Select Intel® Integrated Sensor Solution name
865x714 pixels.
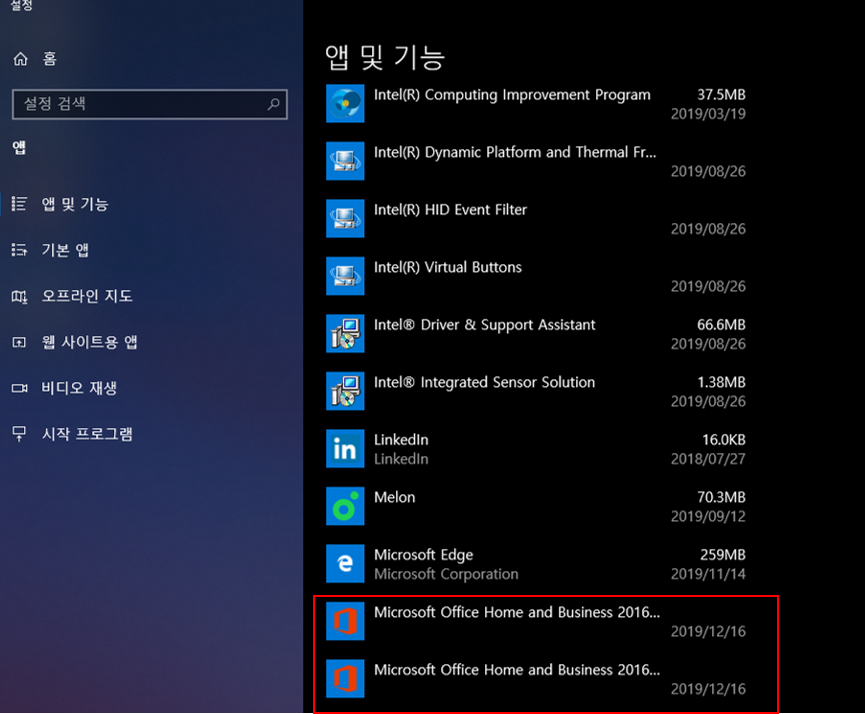pos(484,382)
